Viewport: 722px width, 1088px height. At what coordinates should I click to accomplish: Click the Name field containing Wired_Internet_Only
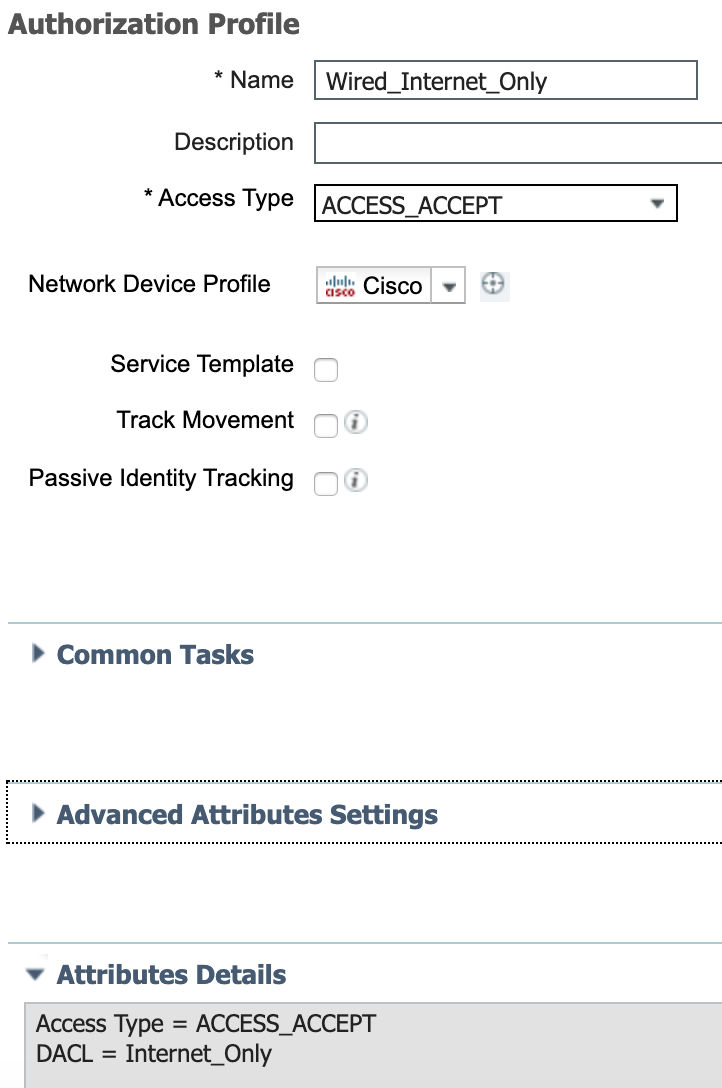tap(506, 80)
